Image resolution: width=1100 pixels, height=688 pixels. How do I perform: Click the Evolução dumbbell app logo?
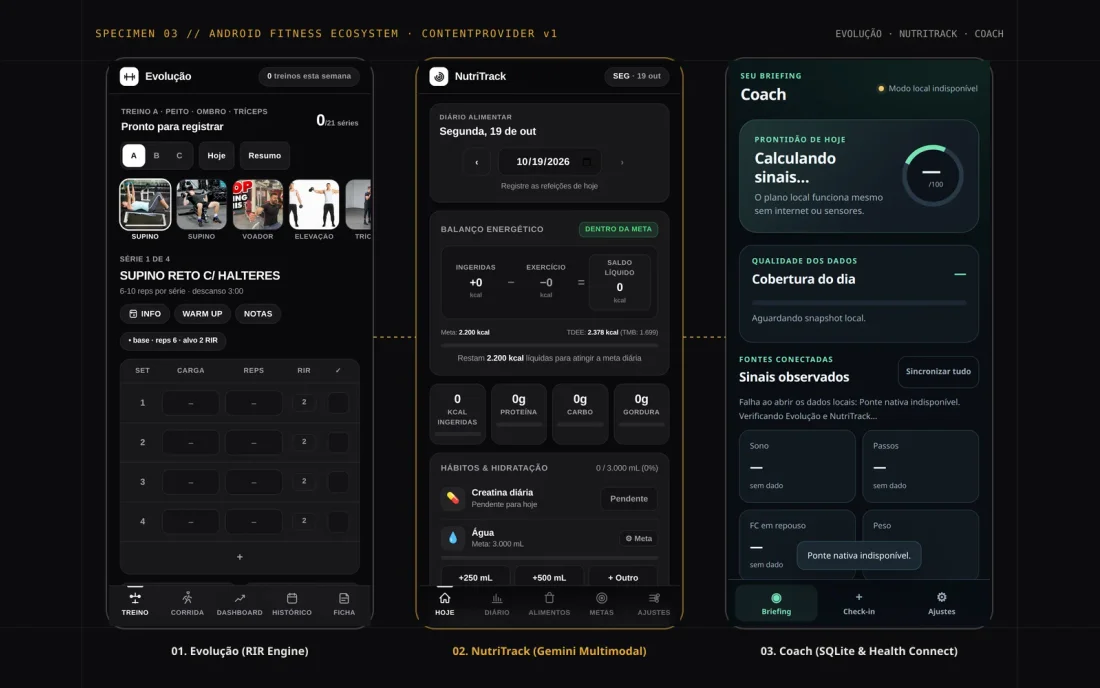[x=129, y=76]
